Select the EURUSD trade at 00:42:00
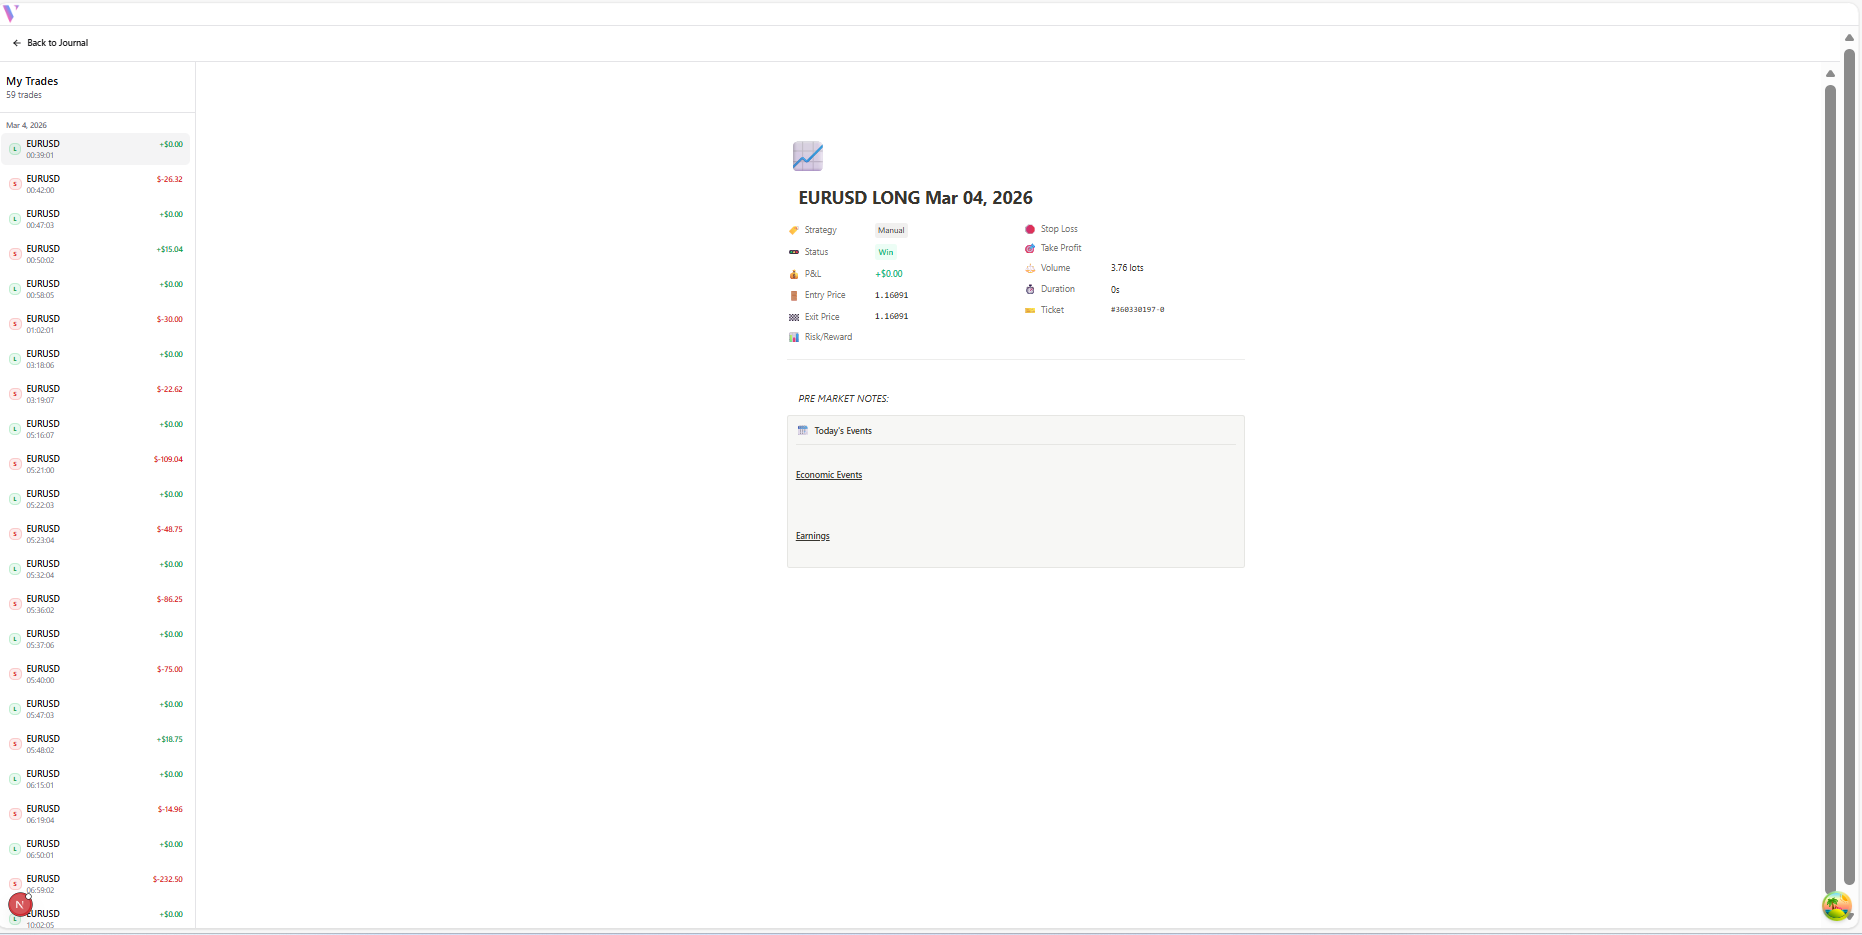Viewport: 1862px width, 935px height. (x=95, y=184)
